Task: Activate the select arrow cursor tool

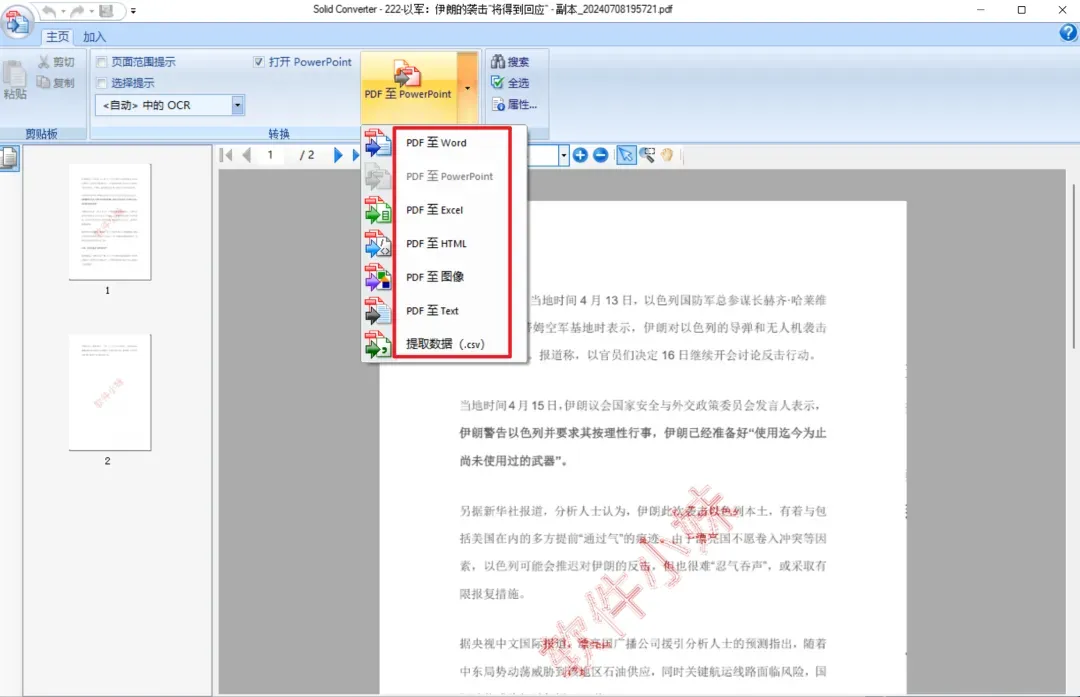Action: pos(625,155)
